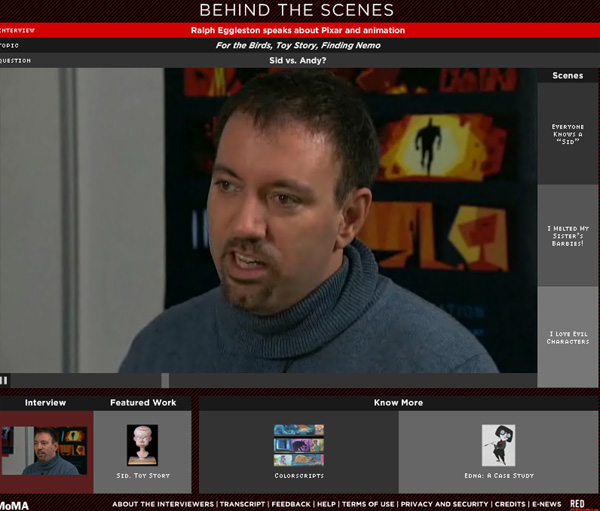Open the scene 'I Melted My Sister's Barbies!'
600x511 pixels.
click(x=568, y=236)
